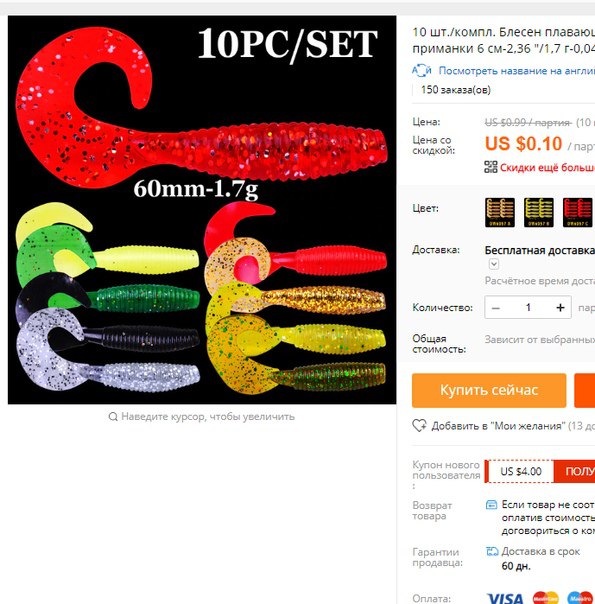Select the first orange color variant swatch
595x604 pixels.
pos(500,212)
